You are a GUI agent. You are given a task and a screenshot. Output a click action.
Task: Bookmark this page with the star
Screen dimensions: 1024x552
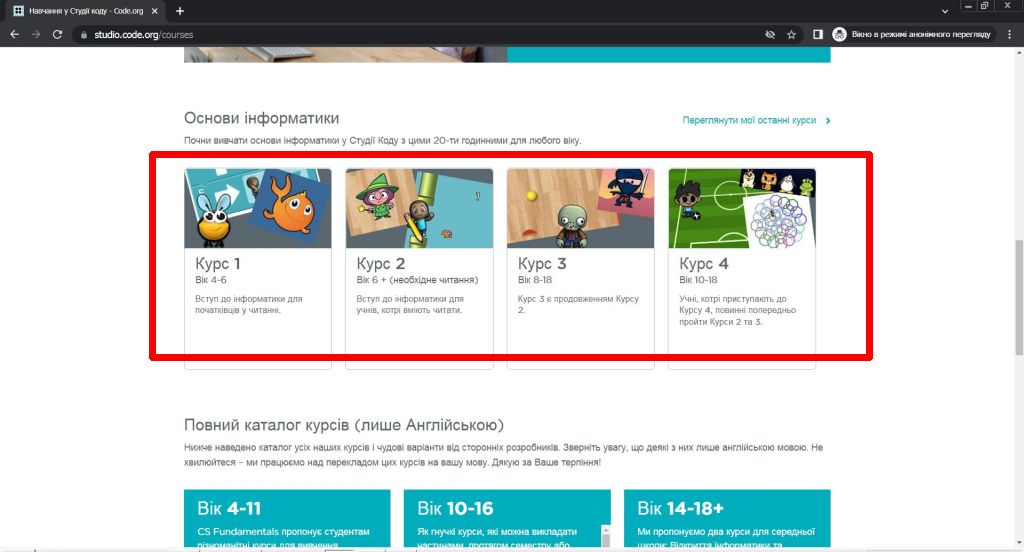(792, 35)
